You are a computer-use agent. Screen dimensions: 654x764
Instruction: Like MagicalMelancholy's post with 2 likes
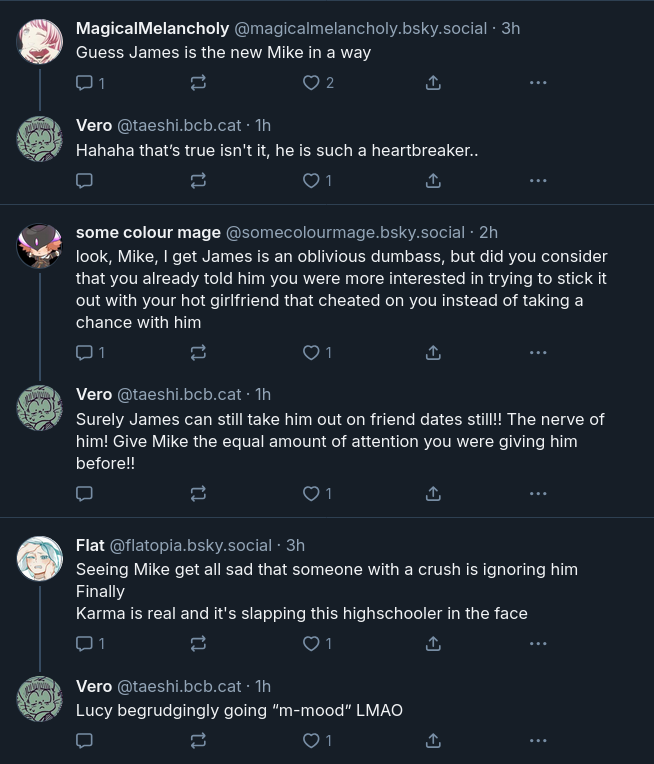click(311, 83)
